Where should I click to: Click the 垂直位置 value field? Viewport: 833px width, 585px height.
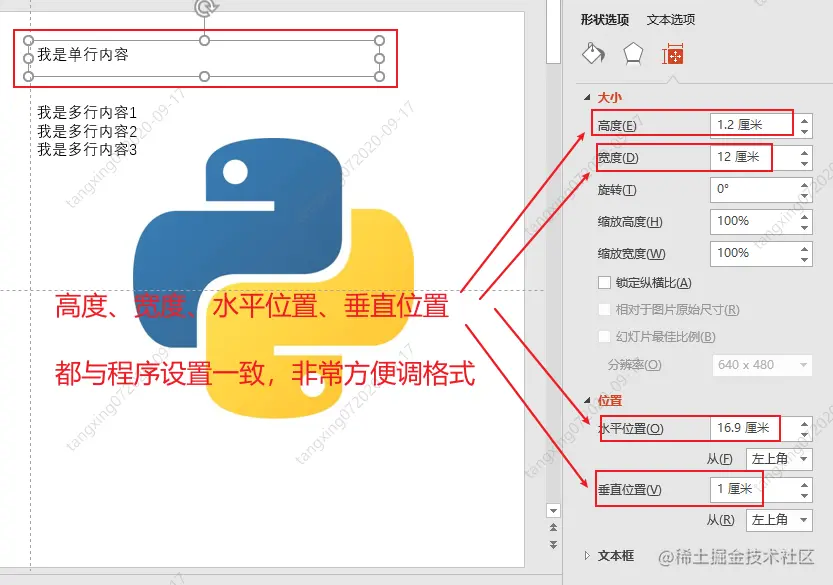[x=753, y=489]
